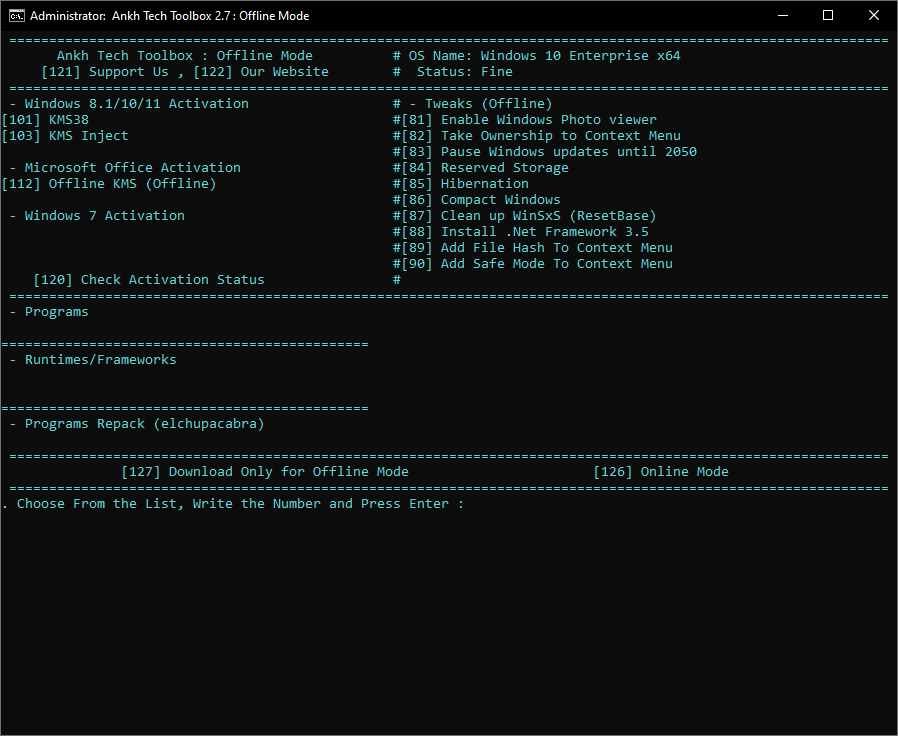Screen dimensions: 898x736
Task: Click the '[126] Online Mode' option
Action: point(661,472)
